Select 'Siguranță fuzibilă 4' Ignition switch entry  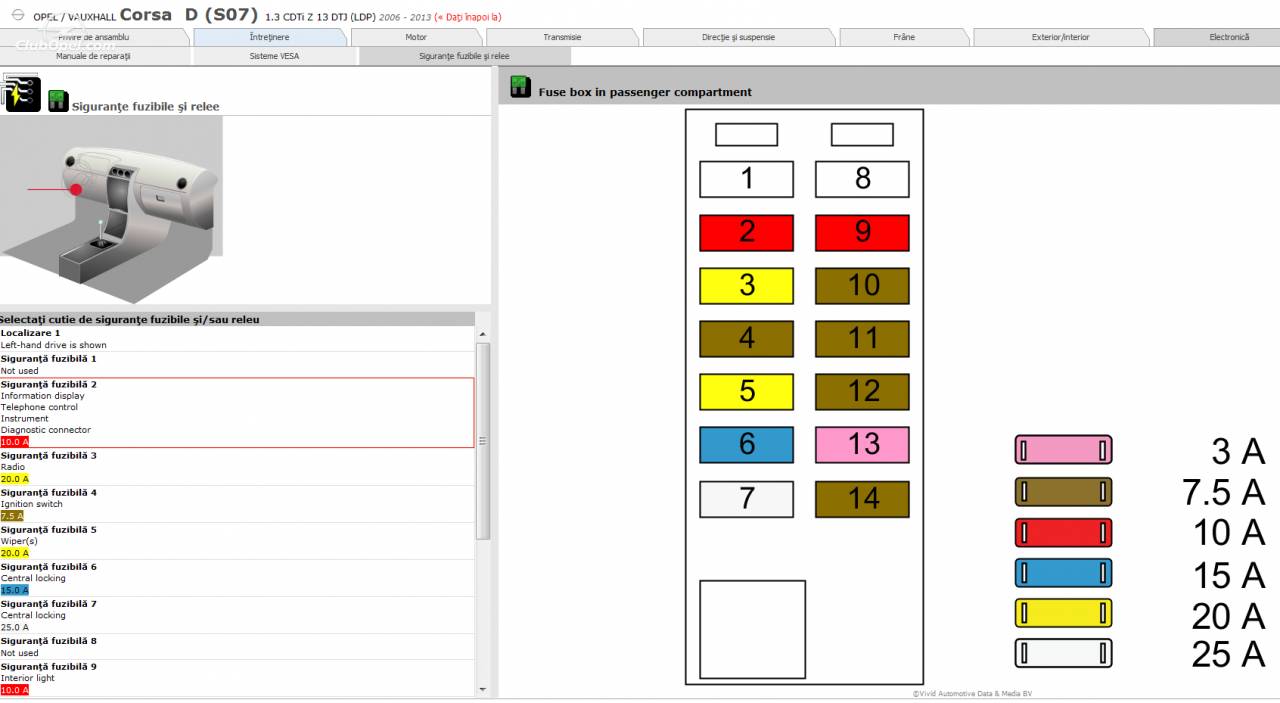click(237, 504)
